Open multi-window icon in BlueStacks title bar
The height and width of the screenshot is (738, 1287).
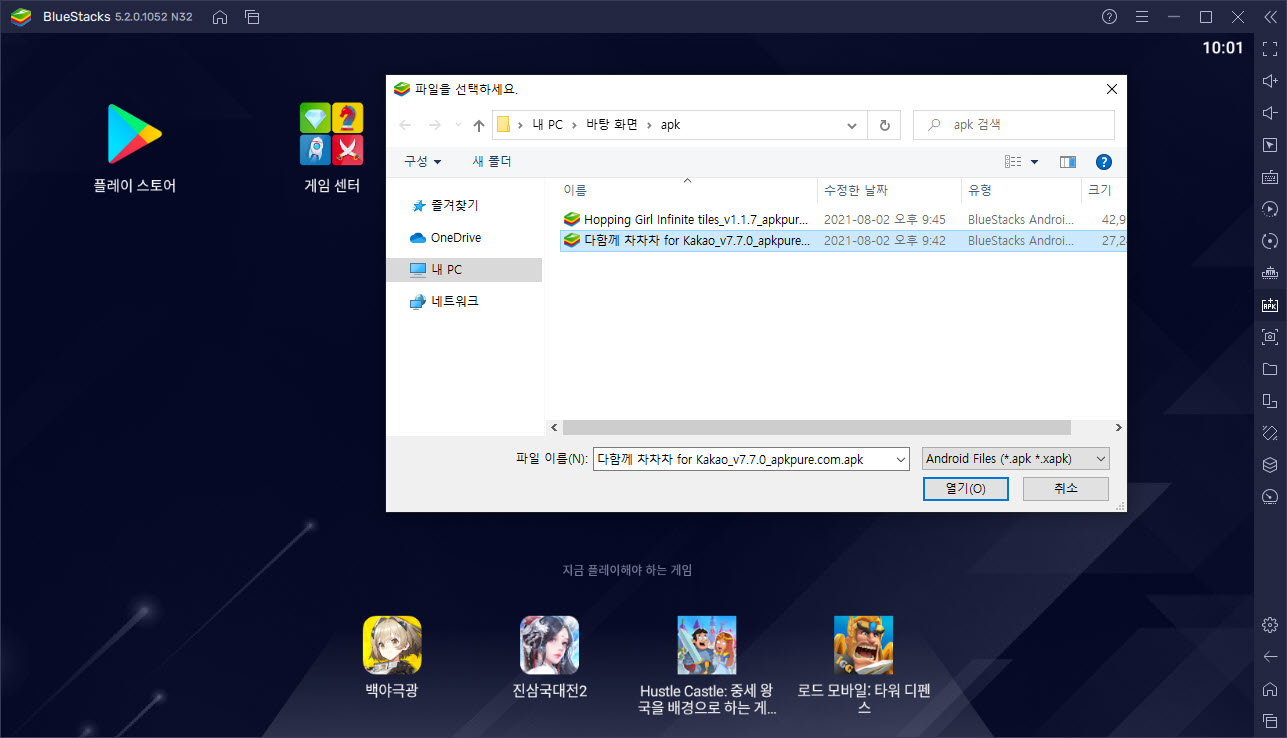click(252, 17)
